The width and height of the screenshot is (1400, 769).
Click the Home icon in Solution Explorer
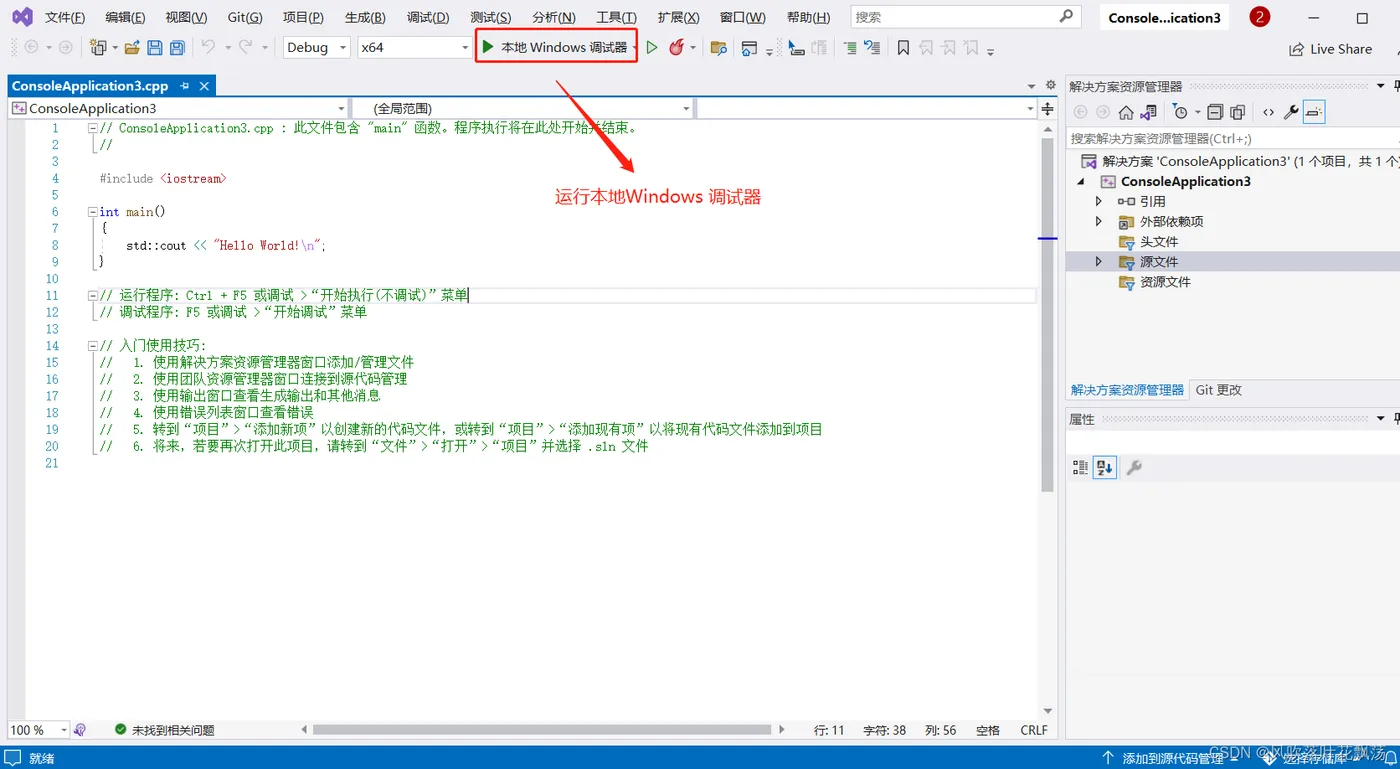coord(1126,112)
